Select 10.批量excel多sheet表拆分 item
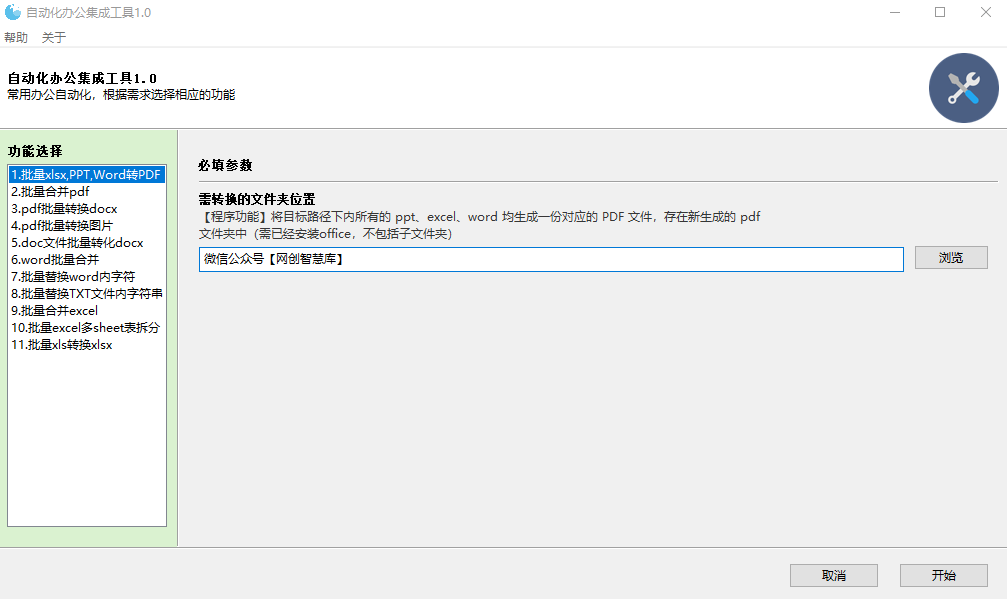This screenshot has width=1007, height=599. pyautogui.click(x=87, y=327)
